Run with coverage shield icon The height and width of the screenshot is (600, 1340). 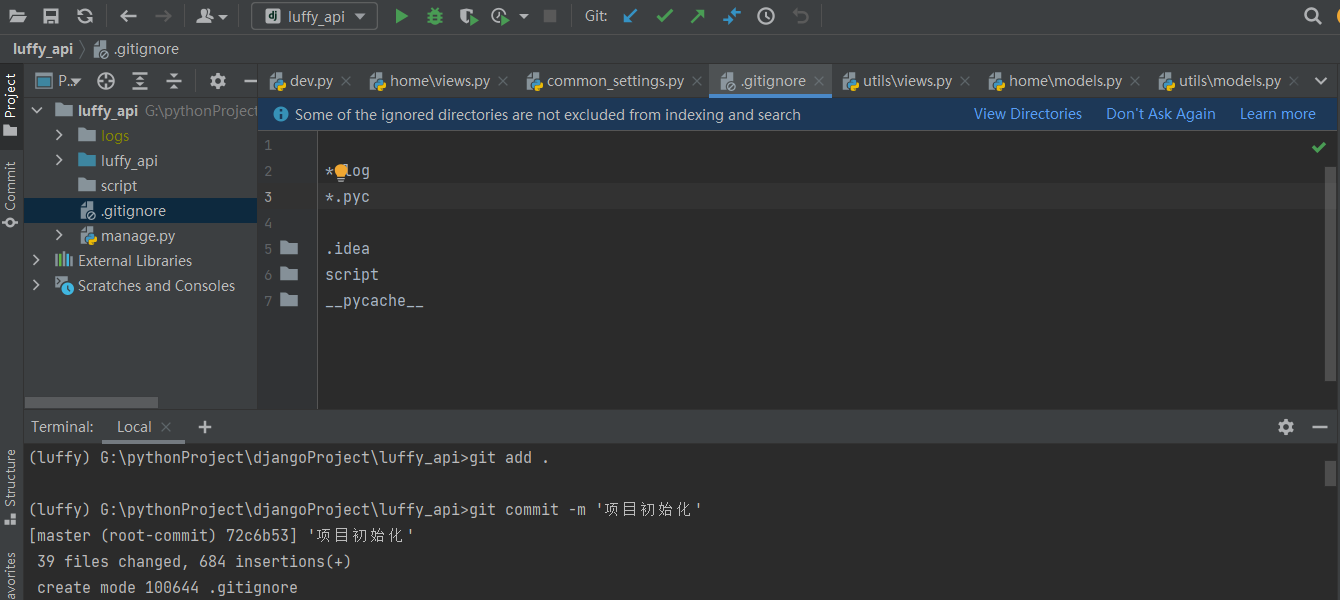pos(467,16)
